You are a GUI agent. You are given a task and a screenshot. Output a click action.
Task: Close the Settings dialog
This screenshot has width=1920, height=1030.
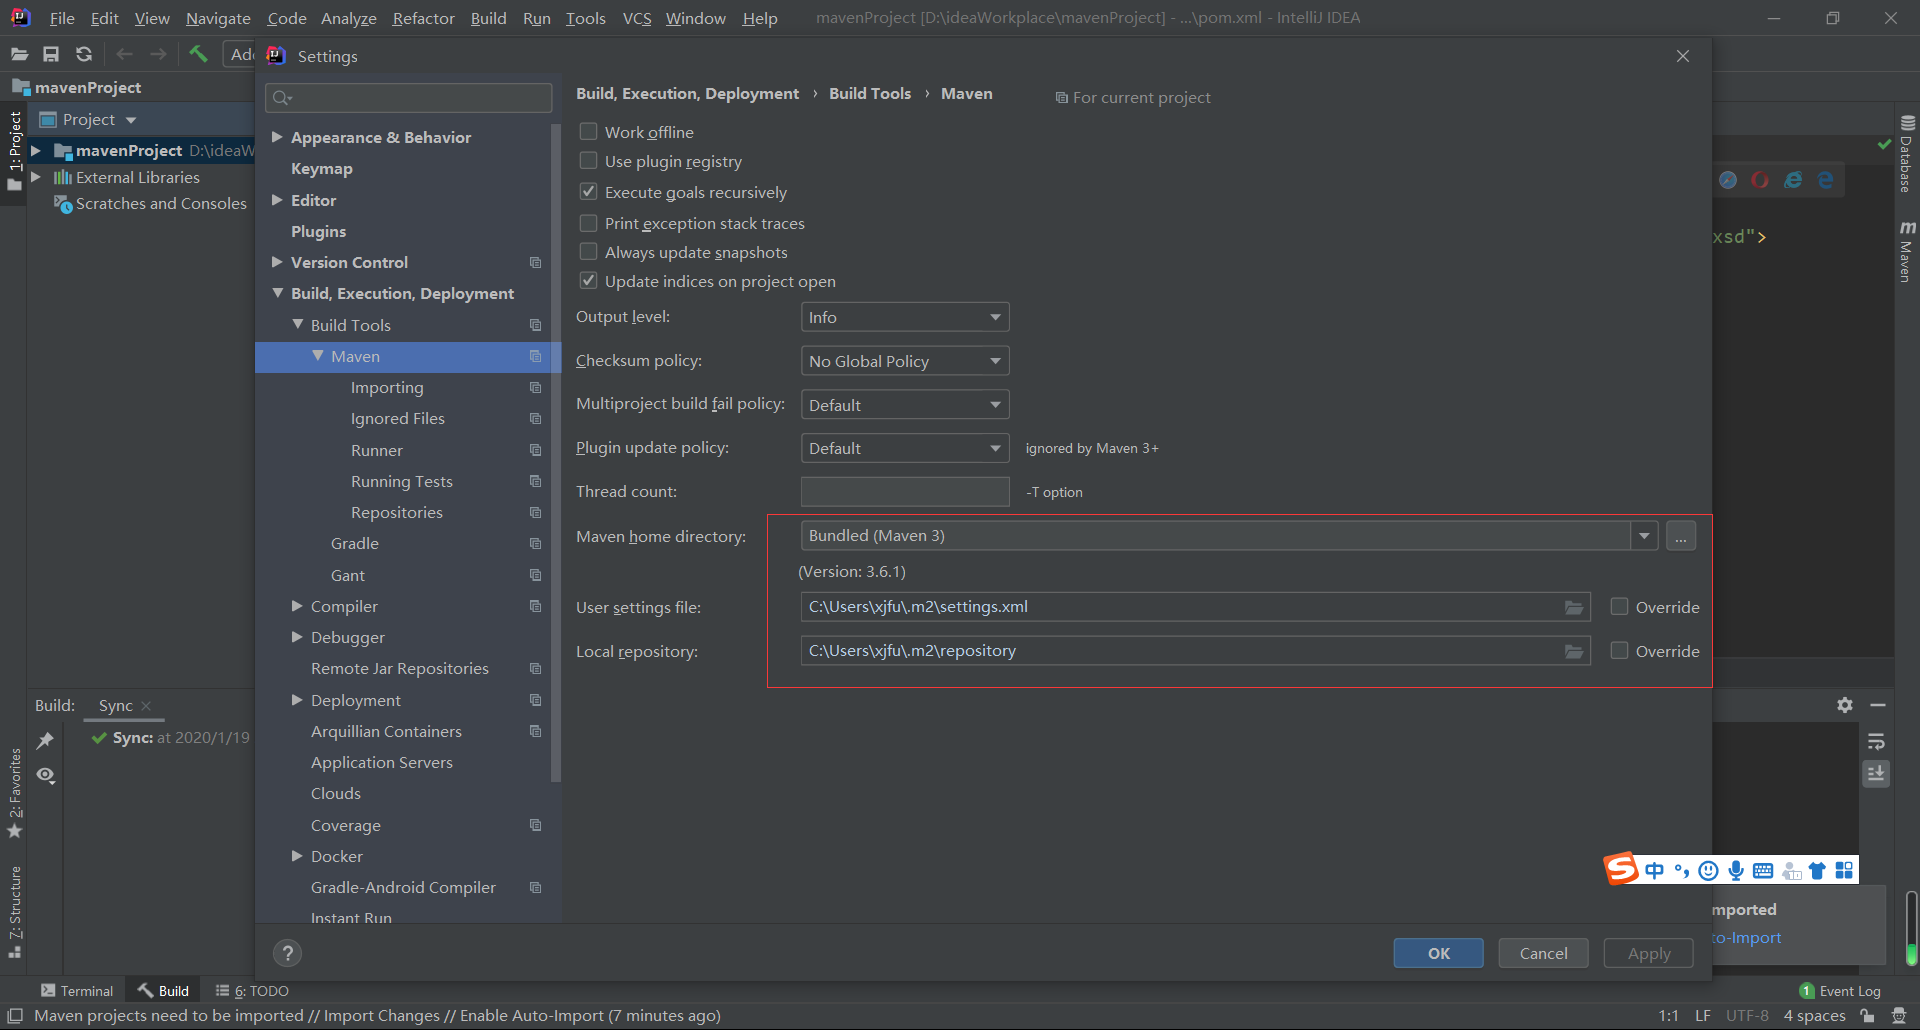pyautogui.click(x=1683, y=56)
